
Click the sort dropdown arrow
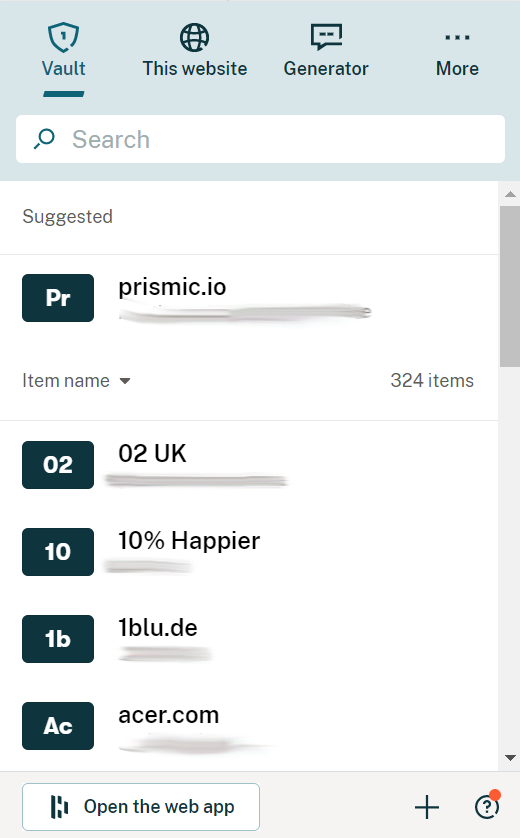[x=125, y=381]
